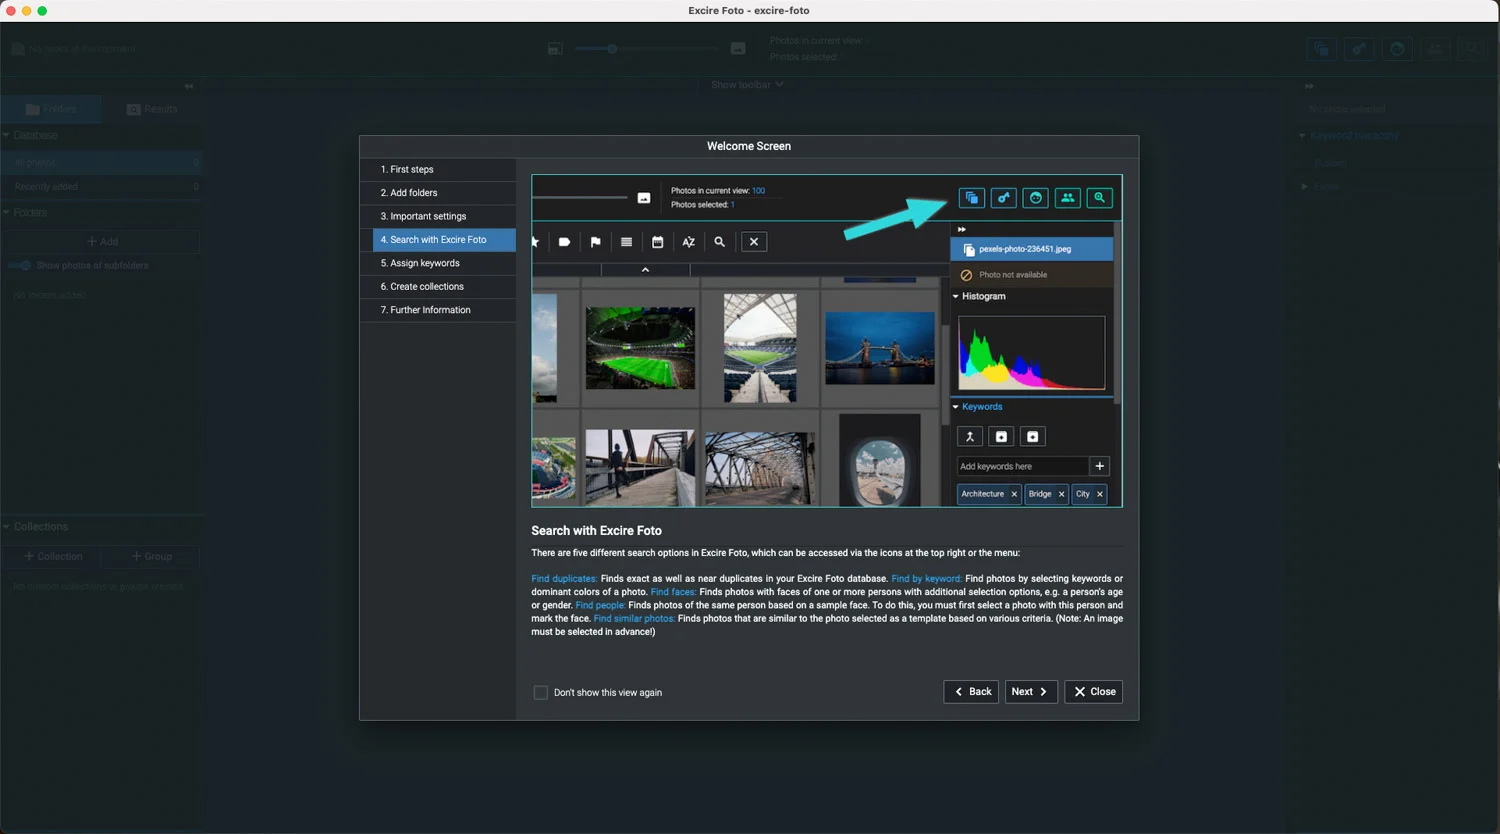
Task: Click the dimmed Find people group icon
Action: (1435, 49)
